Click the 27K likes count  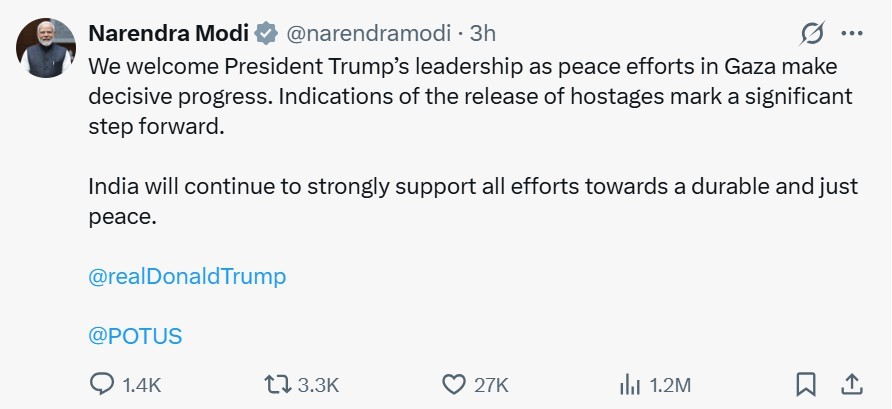[x=492, y=385]
